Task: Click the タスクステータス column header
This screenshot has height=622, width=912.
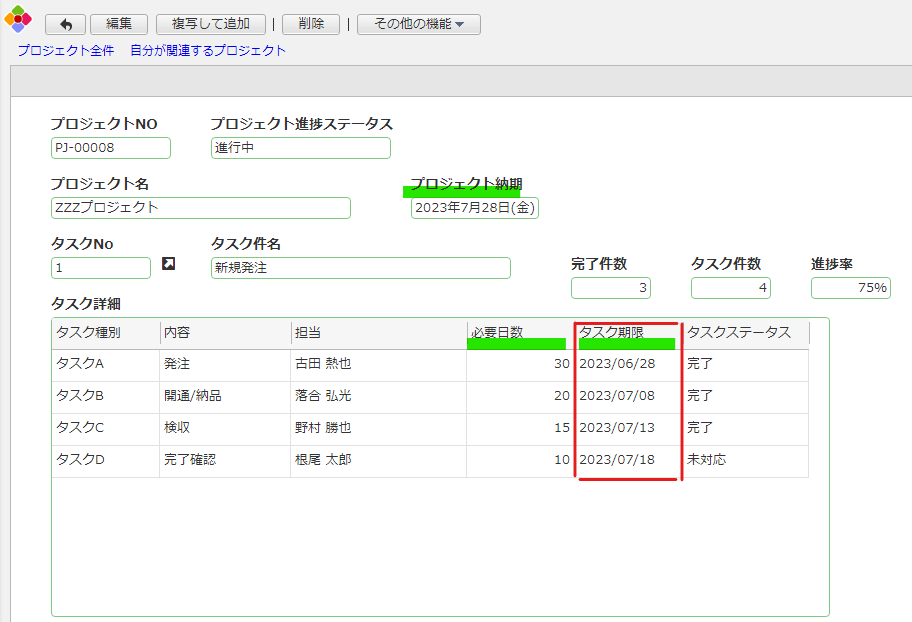Action: point(745,333)
